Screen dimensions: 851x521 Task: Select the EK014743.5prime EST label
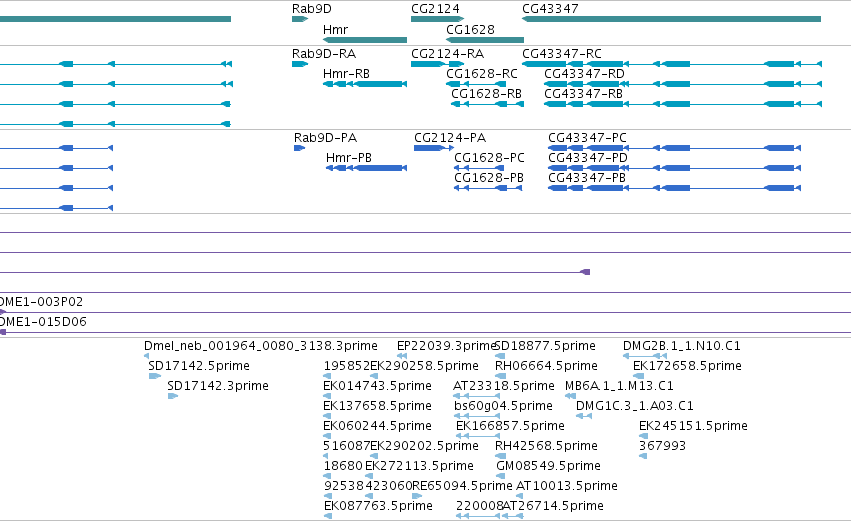pyautogui.click(x=377, y=386)
